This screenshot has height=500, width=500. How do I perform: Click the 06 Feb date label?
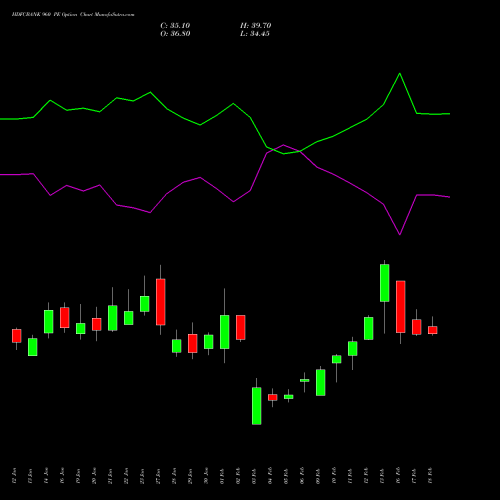(x=302, y=476)
